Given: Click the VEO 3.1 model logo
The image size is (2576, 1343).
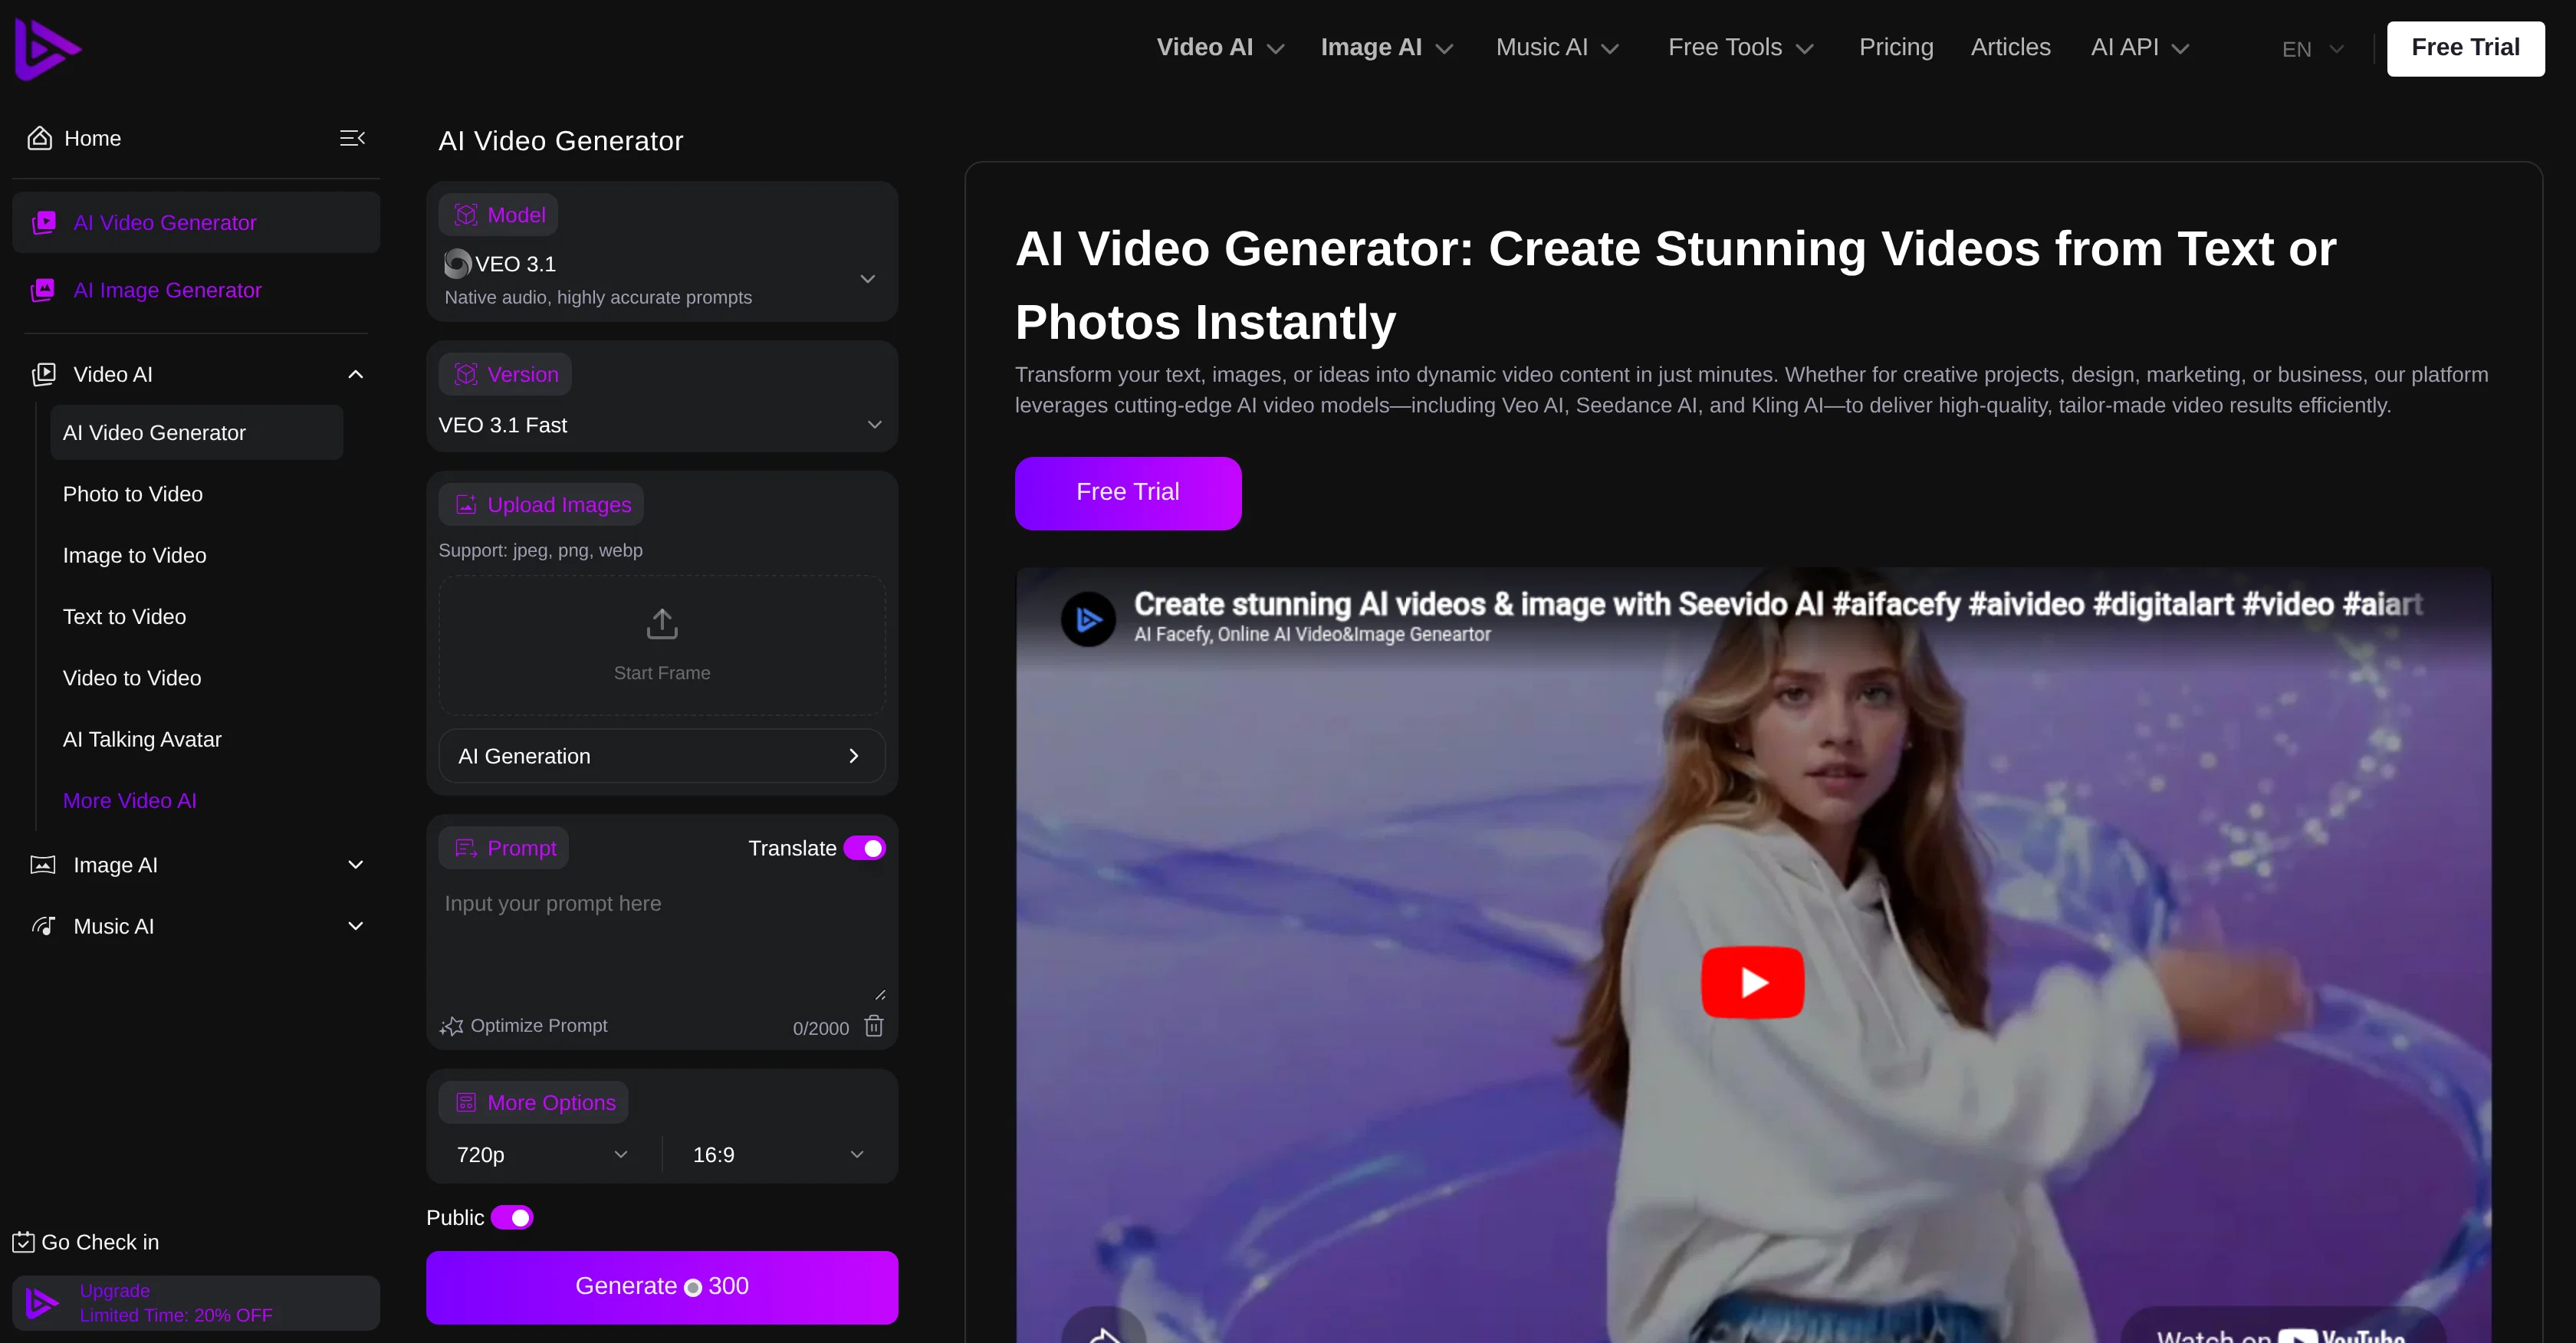Looking at the screenshot, I should point(457,263).
